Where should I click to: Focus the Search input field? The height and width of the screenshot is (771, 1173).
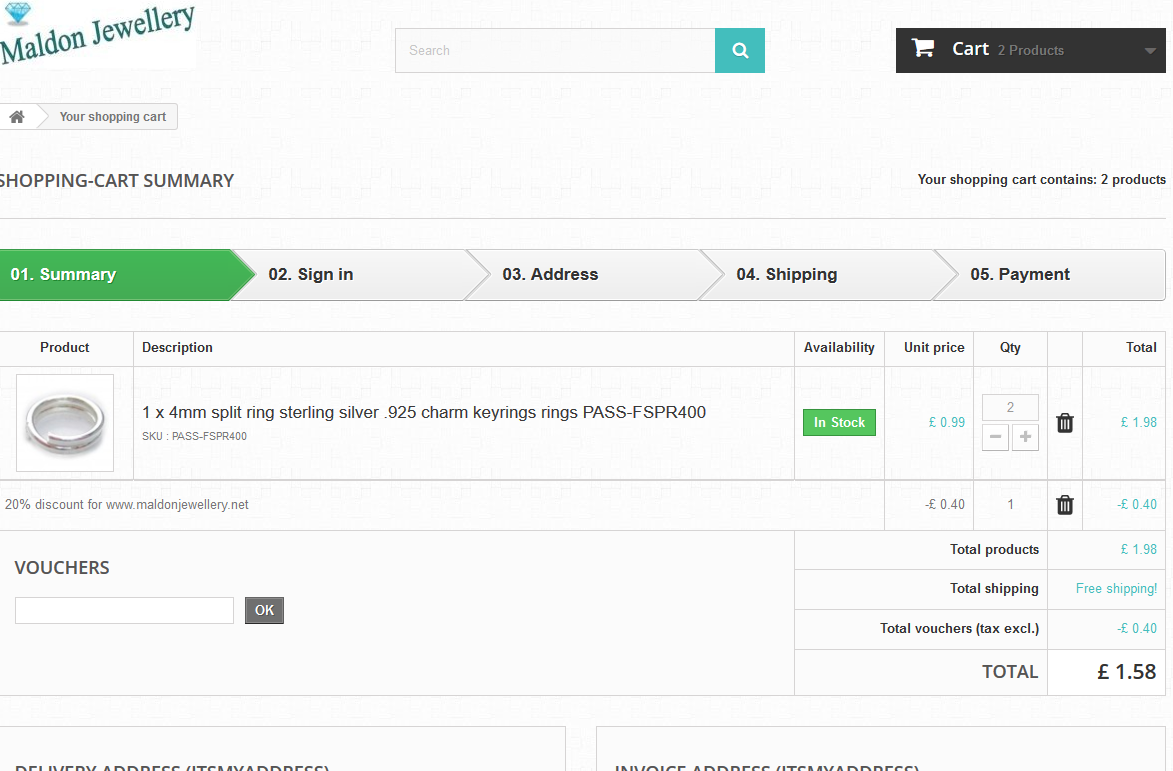click(555, 50)
